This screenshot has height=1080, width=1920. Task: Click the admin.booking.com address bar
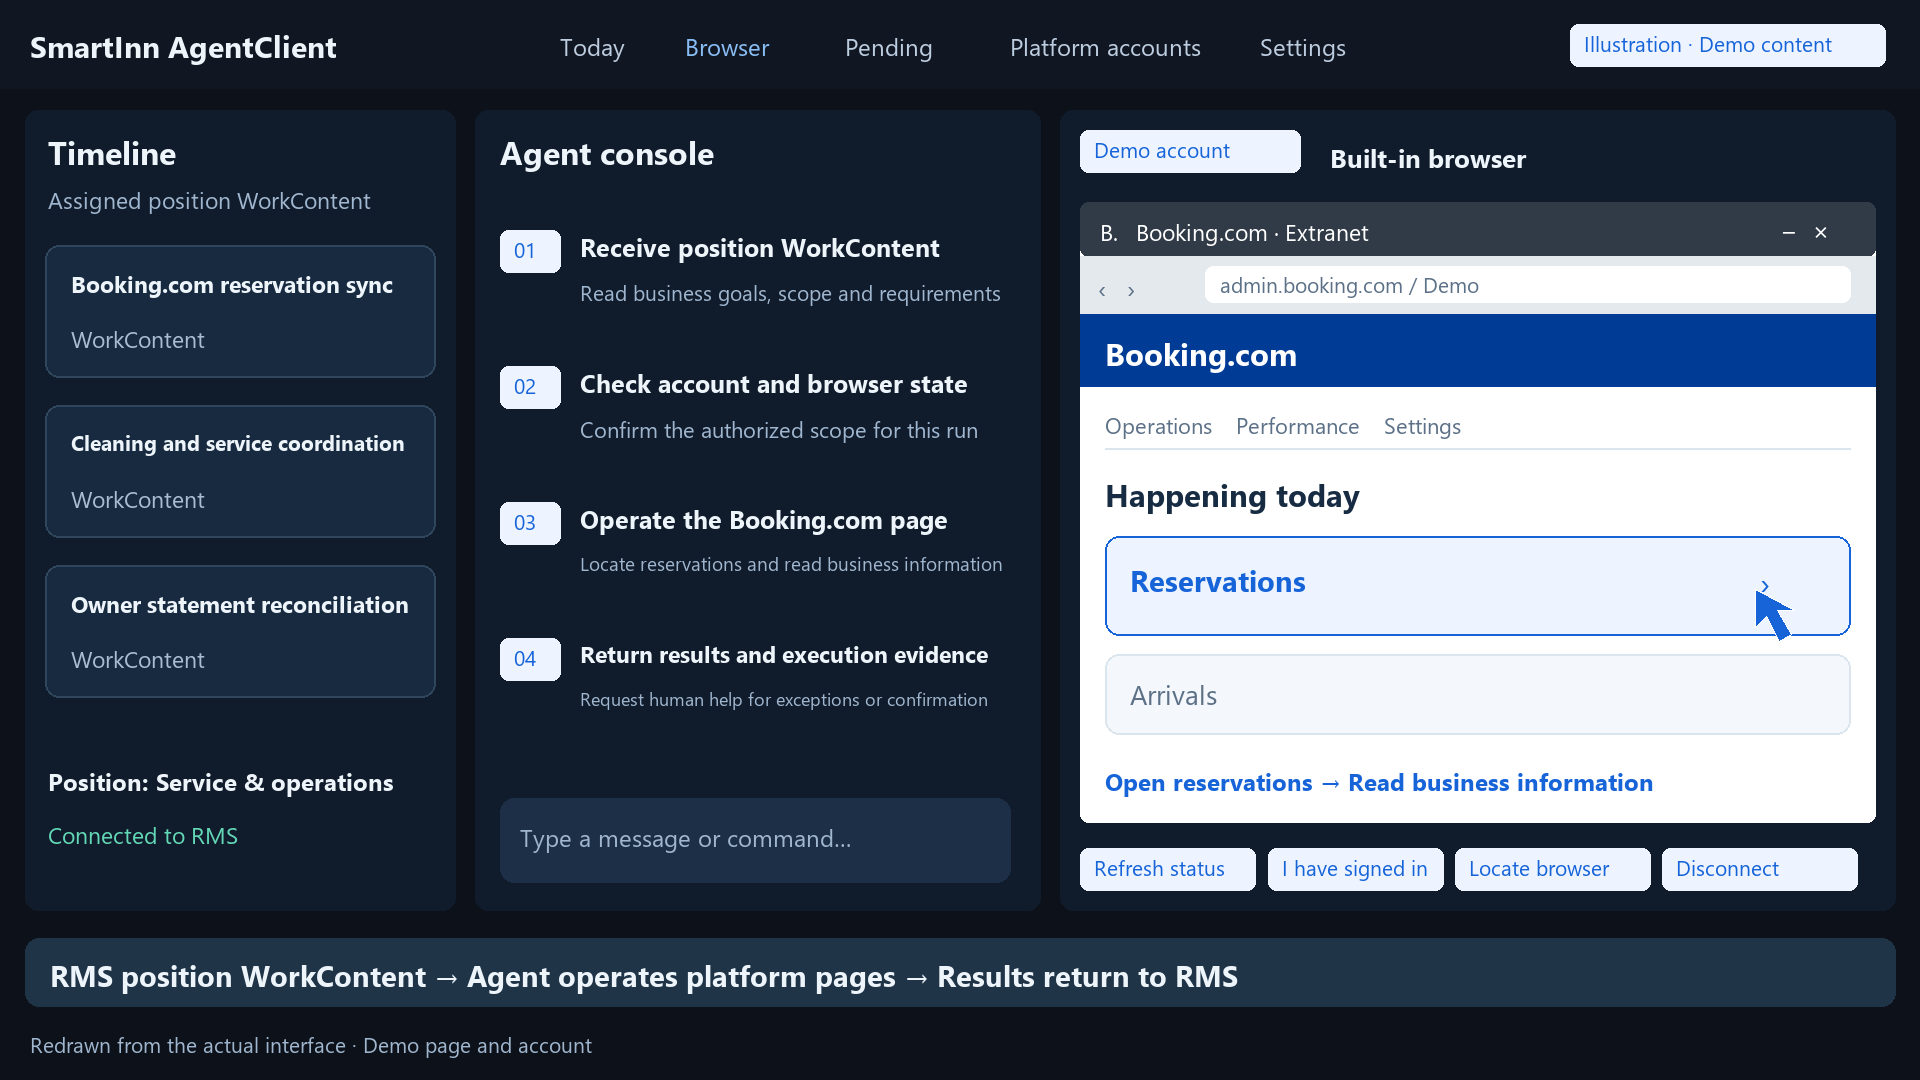(1527, 285)
